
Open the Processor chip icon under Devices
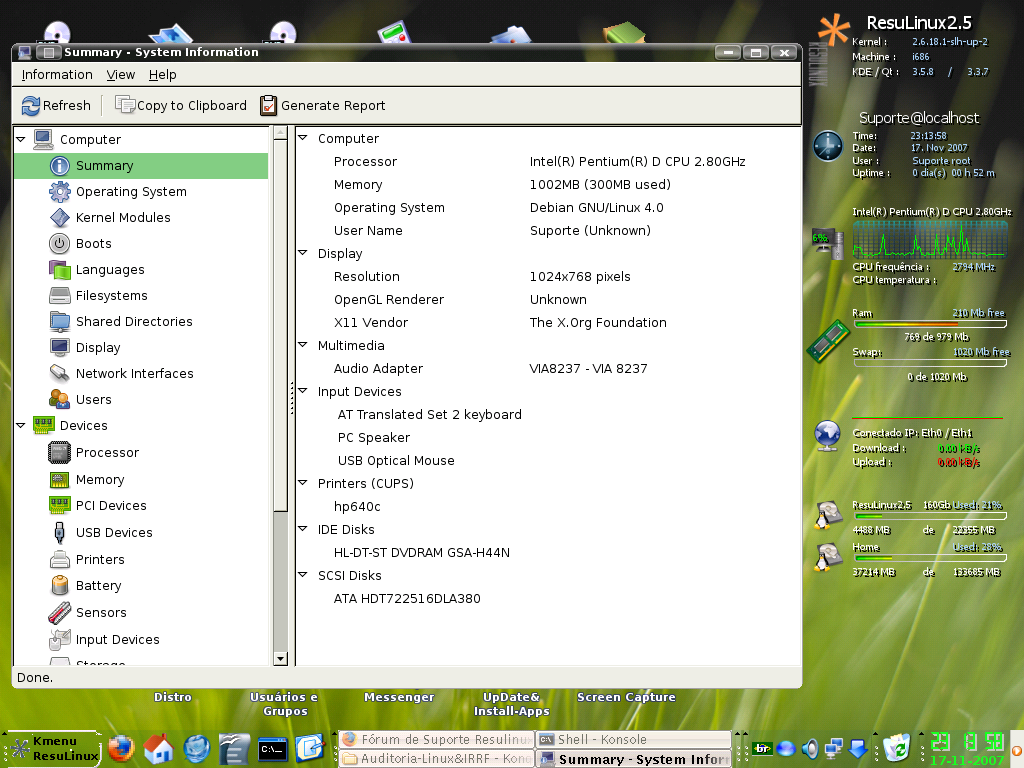tap(59, 453)
